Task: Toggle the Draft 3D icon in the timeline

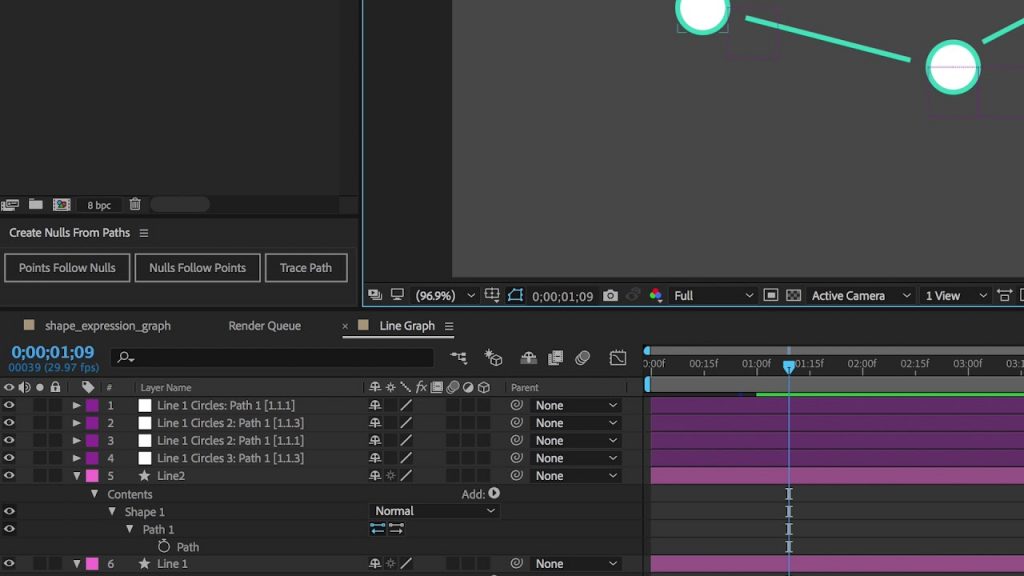Action: pyautogui.click(x=493, y=358)
